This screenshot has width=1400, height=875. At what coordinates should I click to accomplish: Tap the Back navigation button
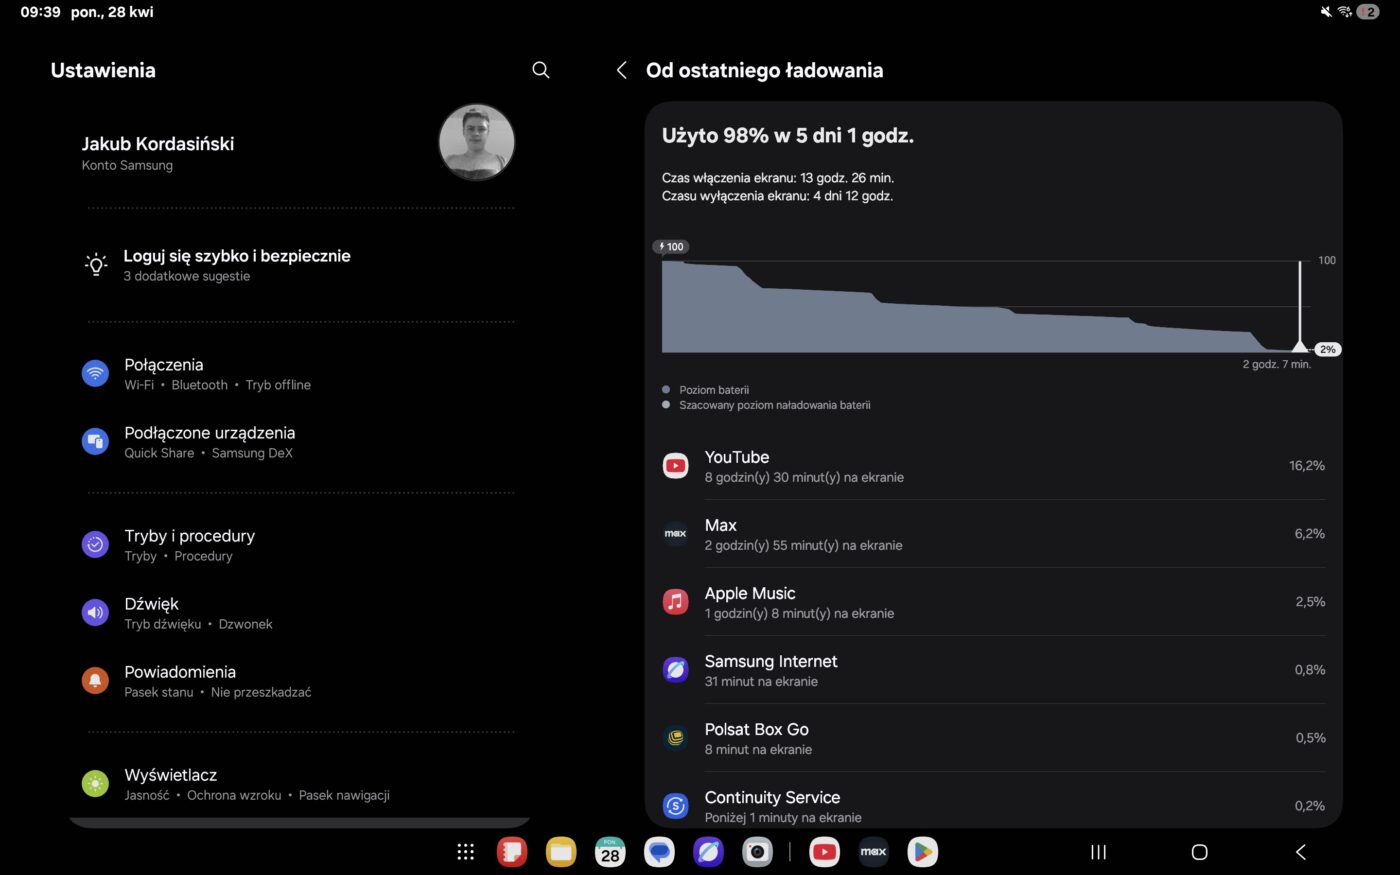click(1301, 852)
